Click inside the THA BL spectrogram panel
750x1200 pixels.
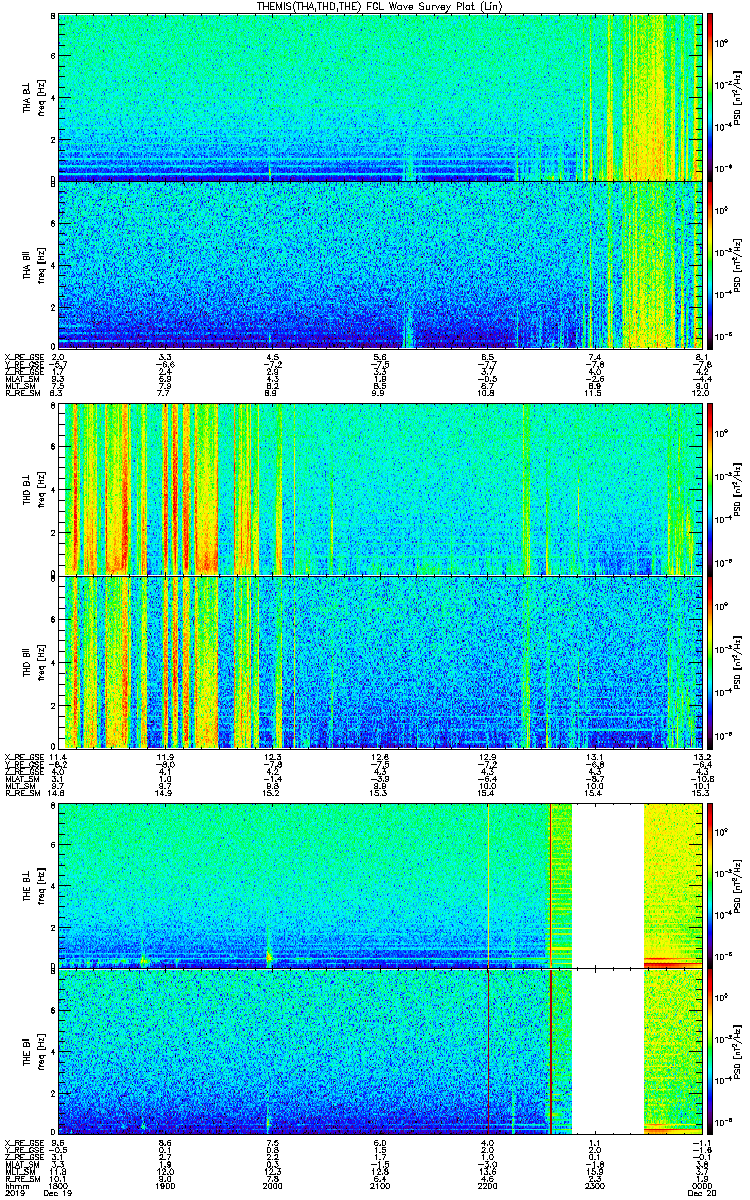(x=382, y=97)
